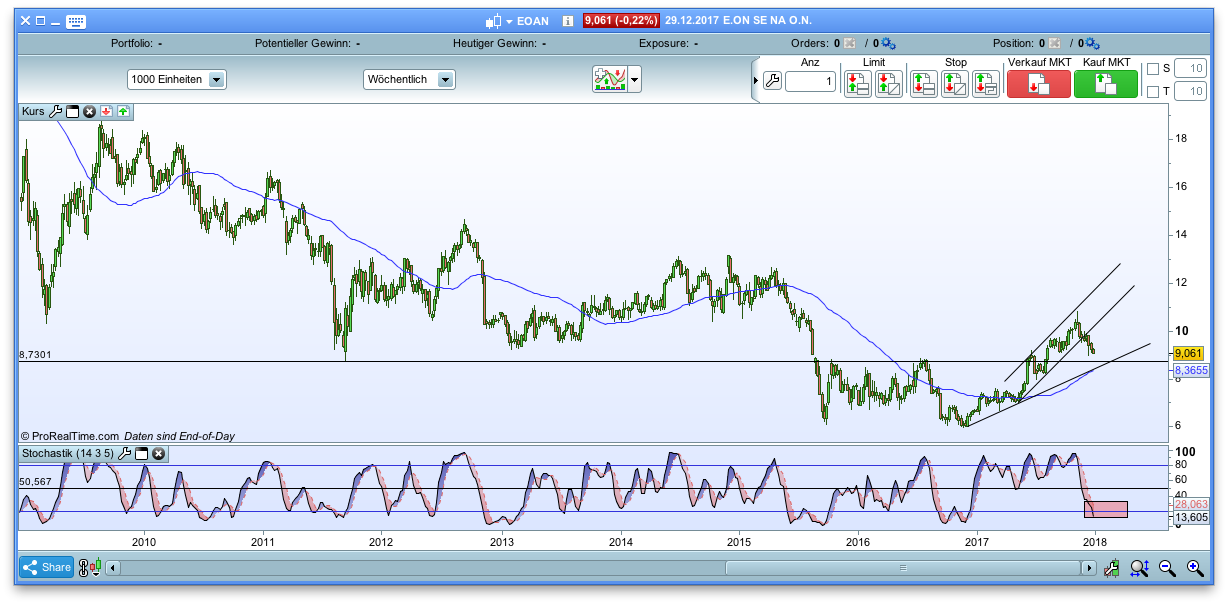This screenshot has width=1228, height=605.
Task: Click the drawing tools icon at bottom right
Action: click(x=1111, y=568)
